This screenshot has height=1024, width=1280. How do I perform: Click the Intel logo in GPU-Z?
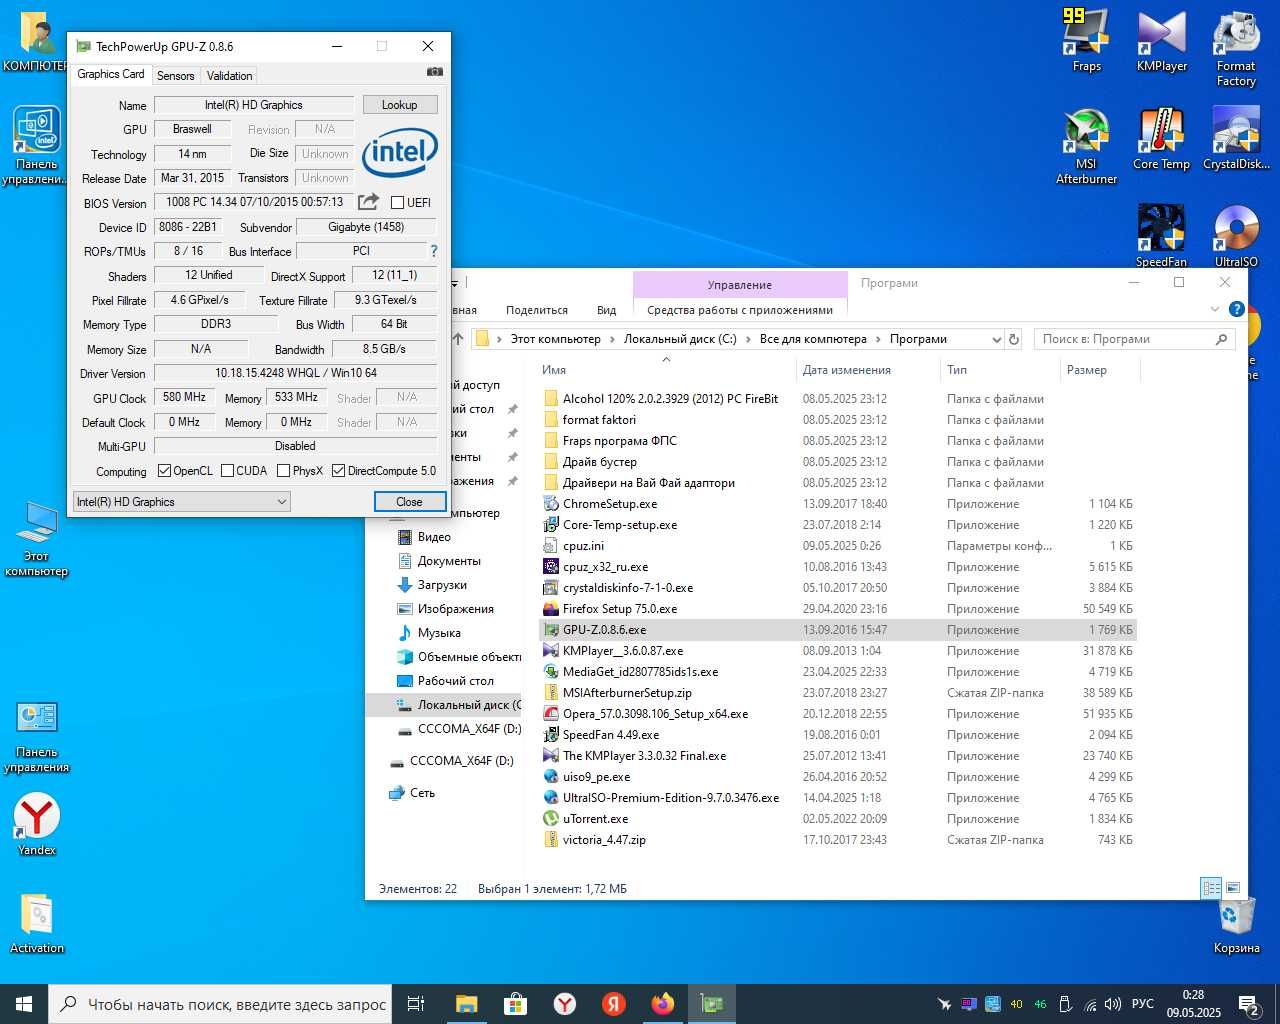tap(399, 154)
